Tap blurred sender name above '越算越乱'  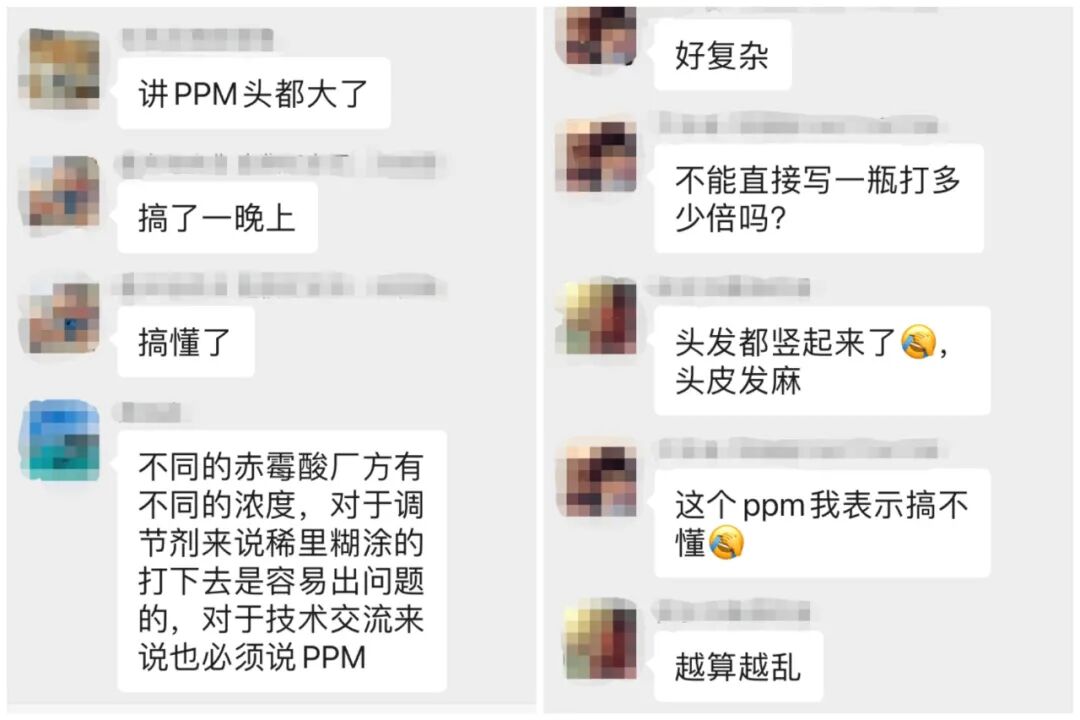pos(733,611)
